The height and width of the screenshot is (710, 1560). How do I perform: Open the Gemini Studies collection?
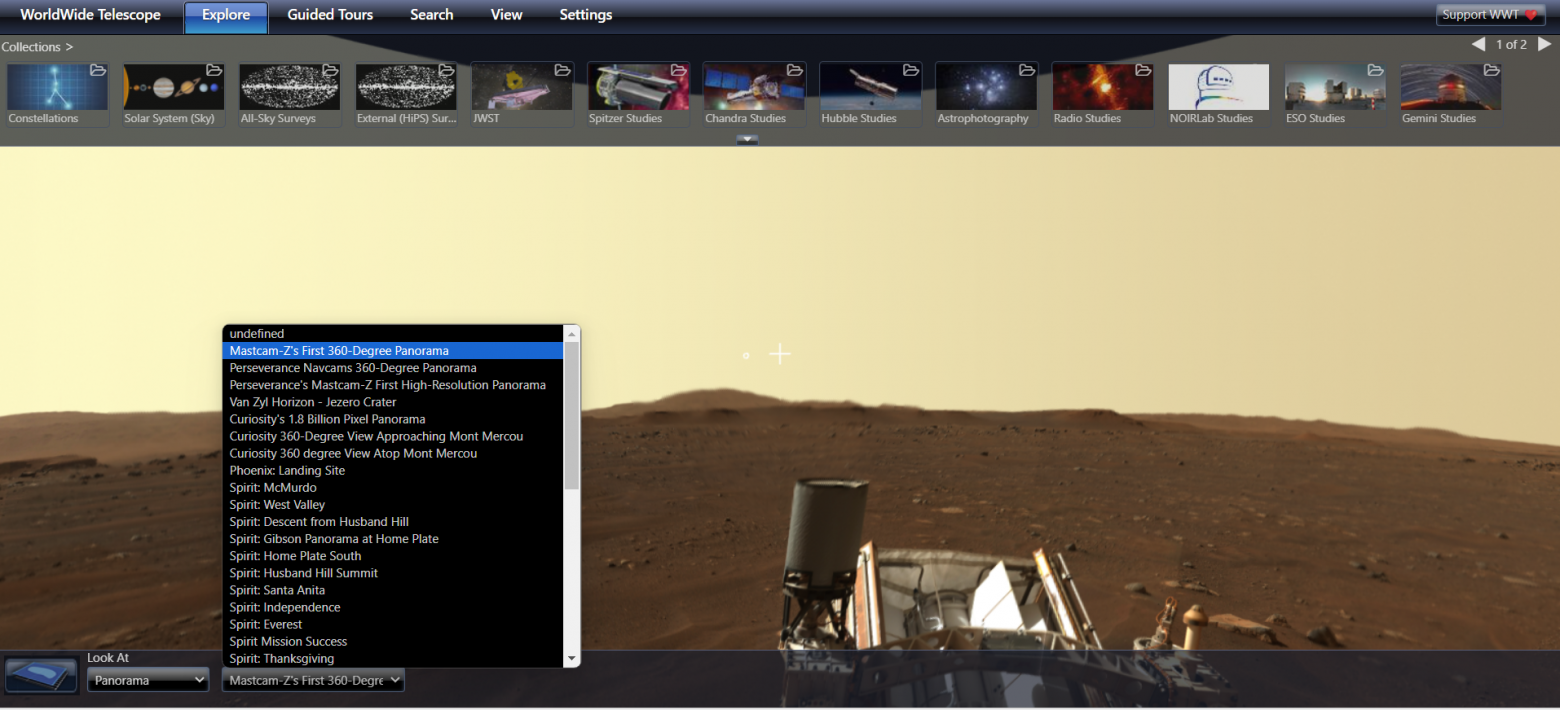point(1451,95)
